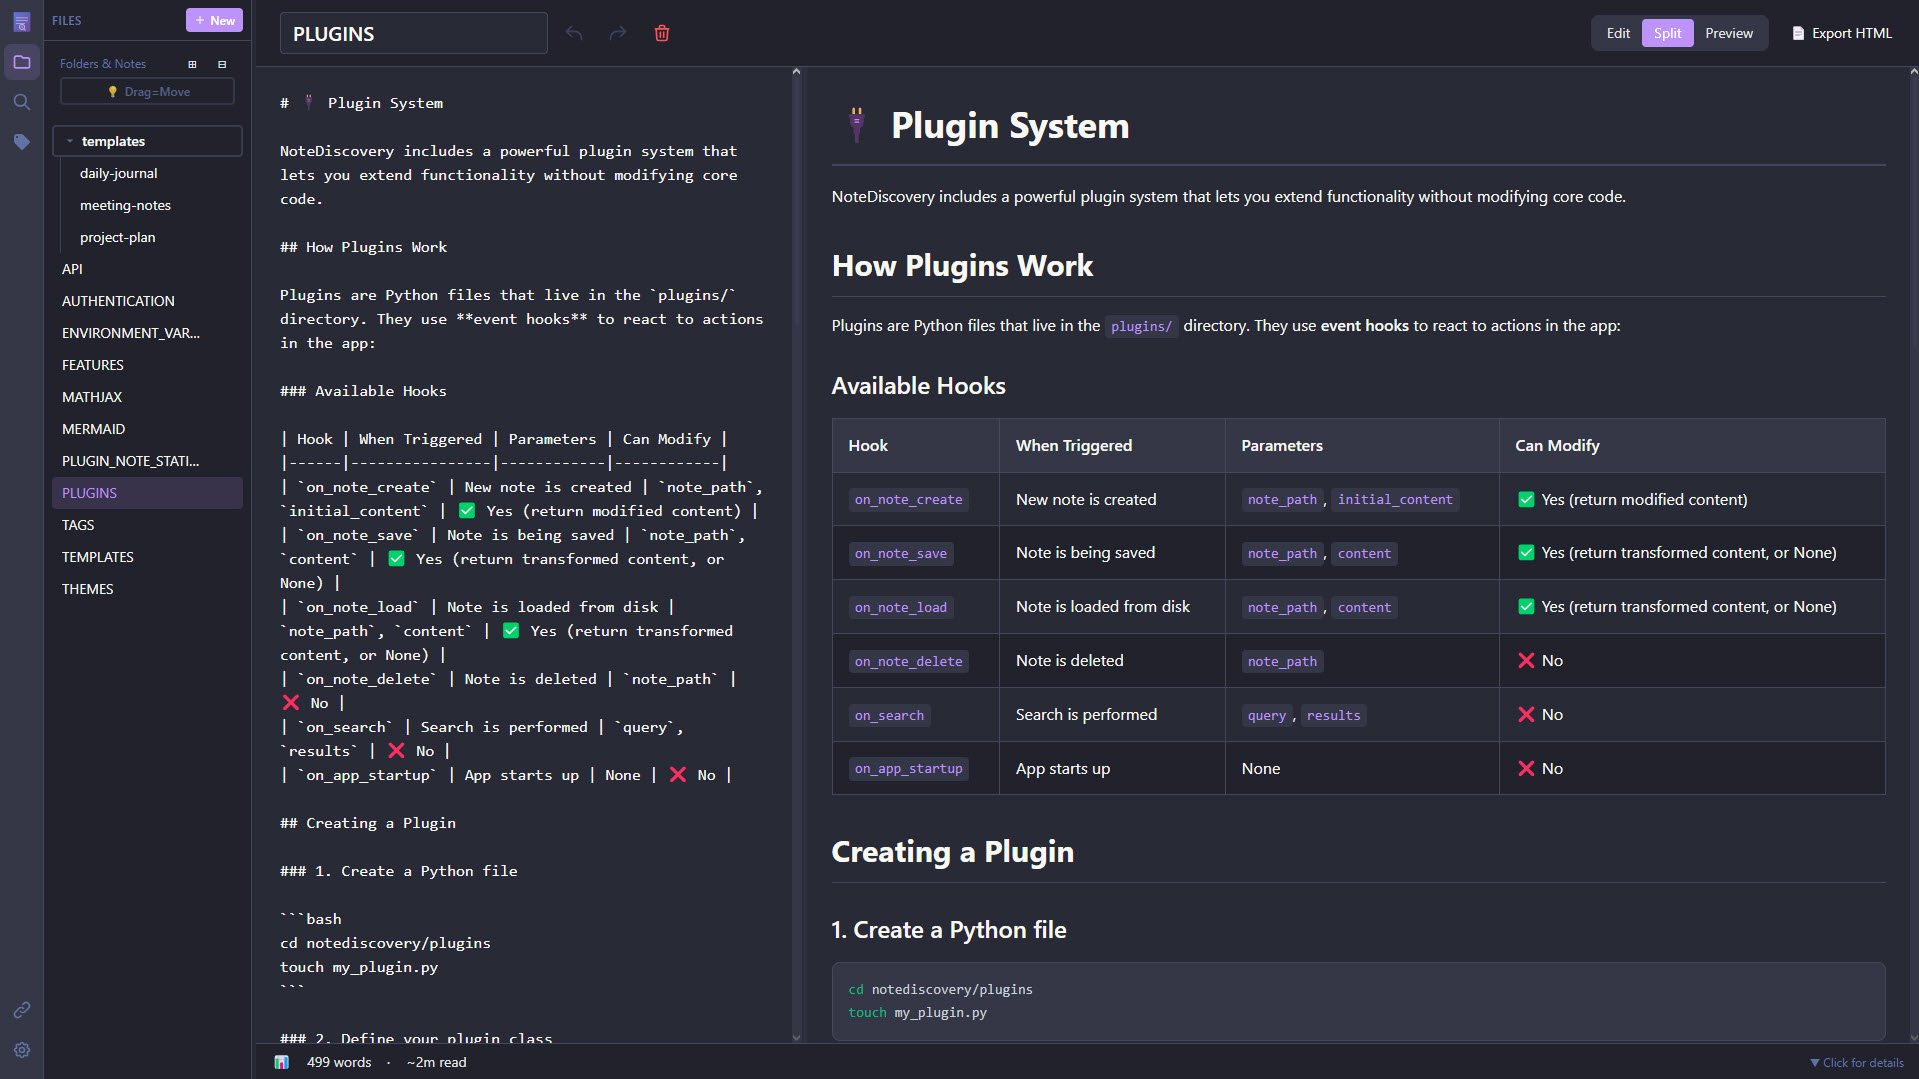The height and width of the screenshot is (1079, 1919).
Task: Redo the last edit
Action: (x=618, y=33)
